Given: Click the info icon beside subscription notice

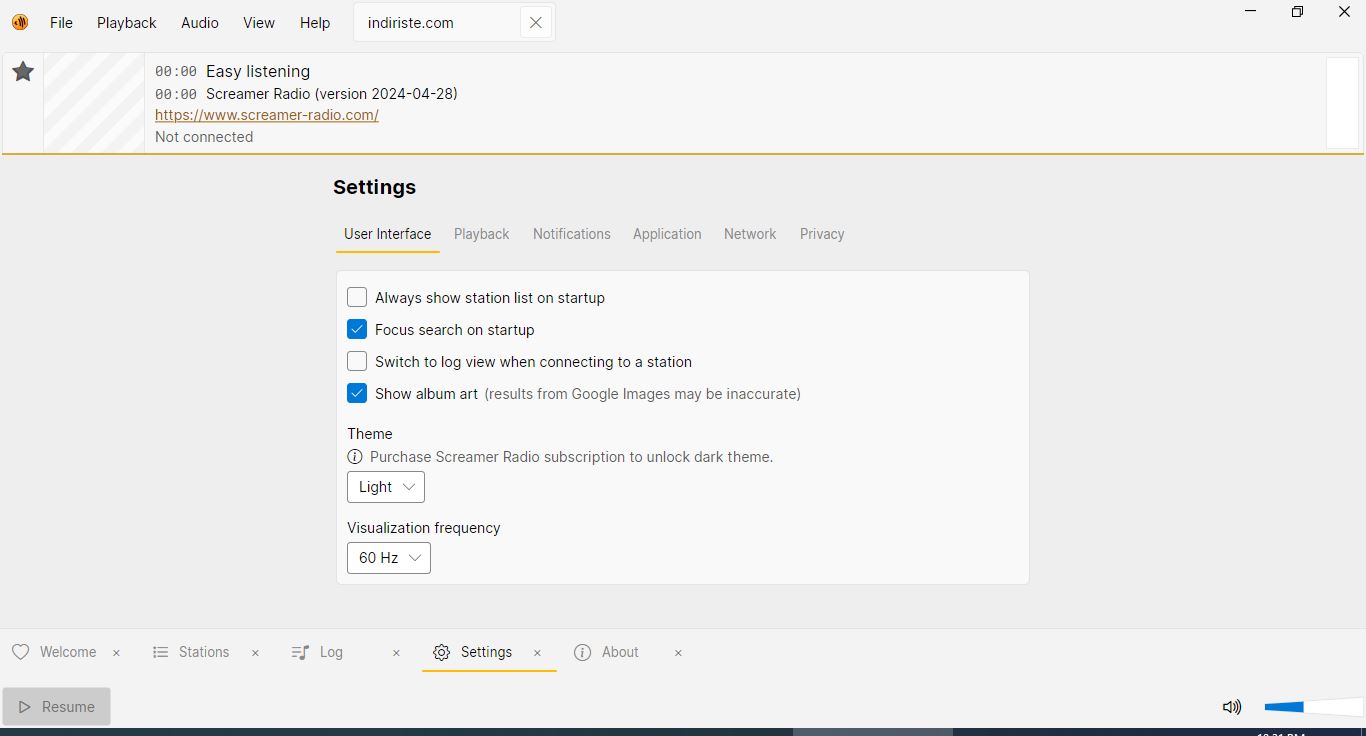Looking at the screenshot, I should click(x=355, y=457).
